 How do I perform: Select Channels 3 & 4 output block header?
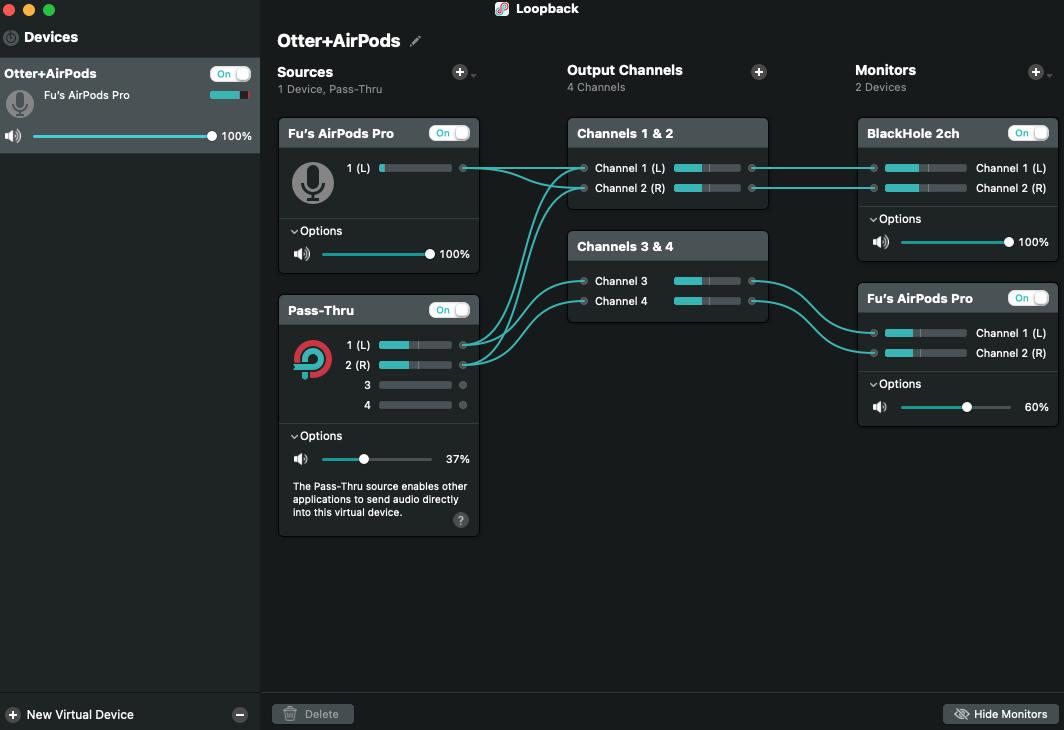[x=668, y=246]
